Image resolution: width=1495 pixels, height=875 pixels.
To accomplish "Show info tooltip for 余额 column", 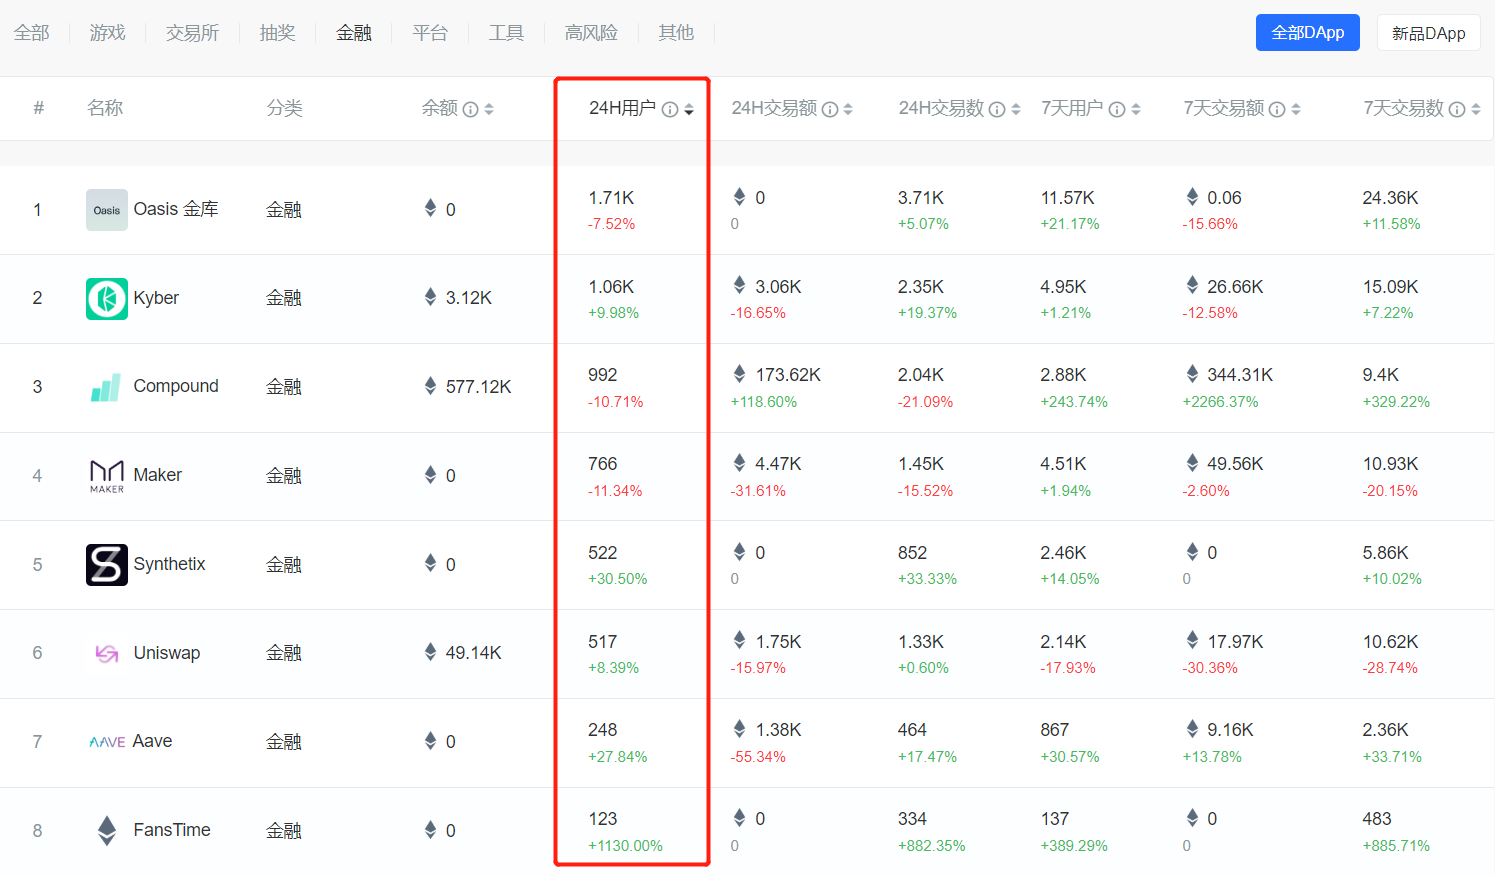I will tap(470, 109).
